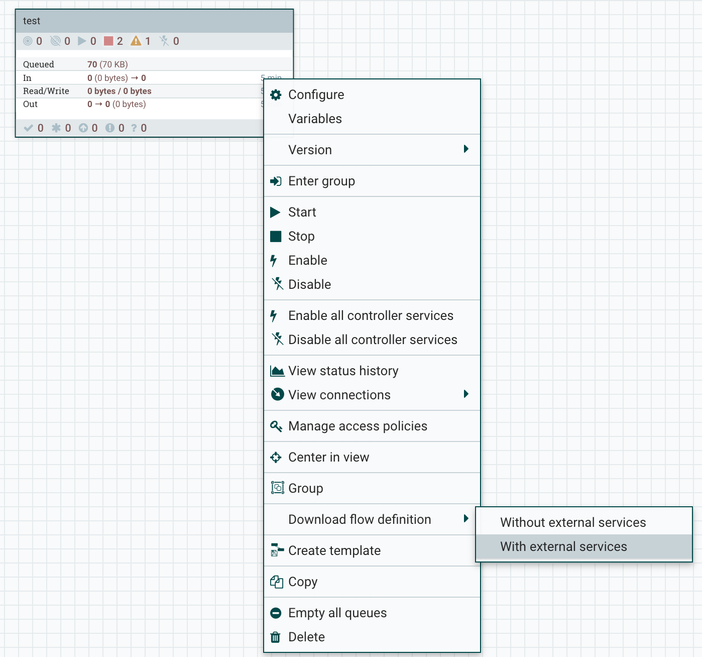Viewport: 702px width, 657px height.
Task: Click the Enable lightning bolt icon
Action: 274,261
